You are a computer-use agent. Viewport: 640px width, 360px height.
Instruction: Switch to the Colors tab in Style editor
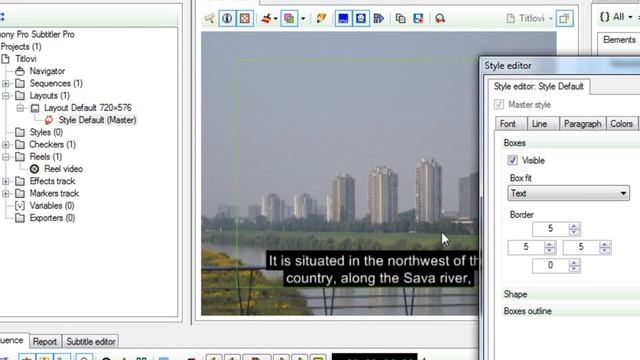pyautogui.click(x=621, y=124)
